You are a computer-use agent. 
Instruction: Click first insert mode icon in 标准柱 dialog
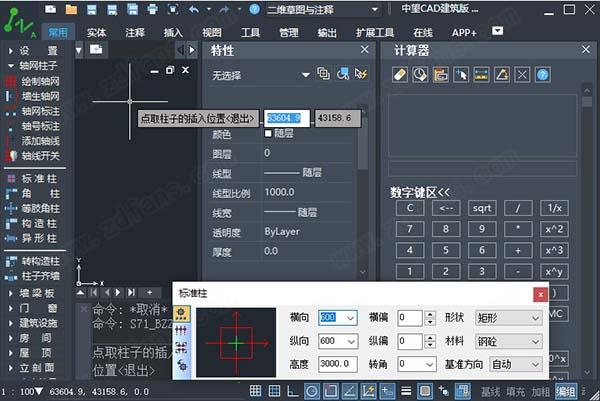pyautogui.click(x=181, y=313)
